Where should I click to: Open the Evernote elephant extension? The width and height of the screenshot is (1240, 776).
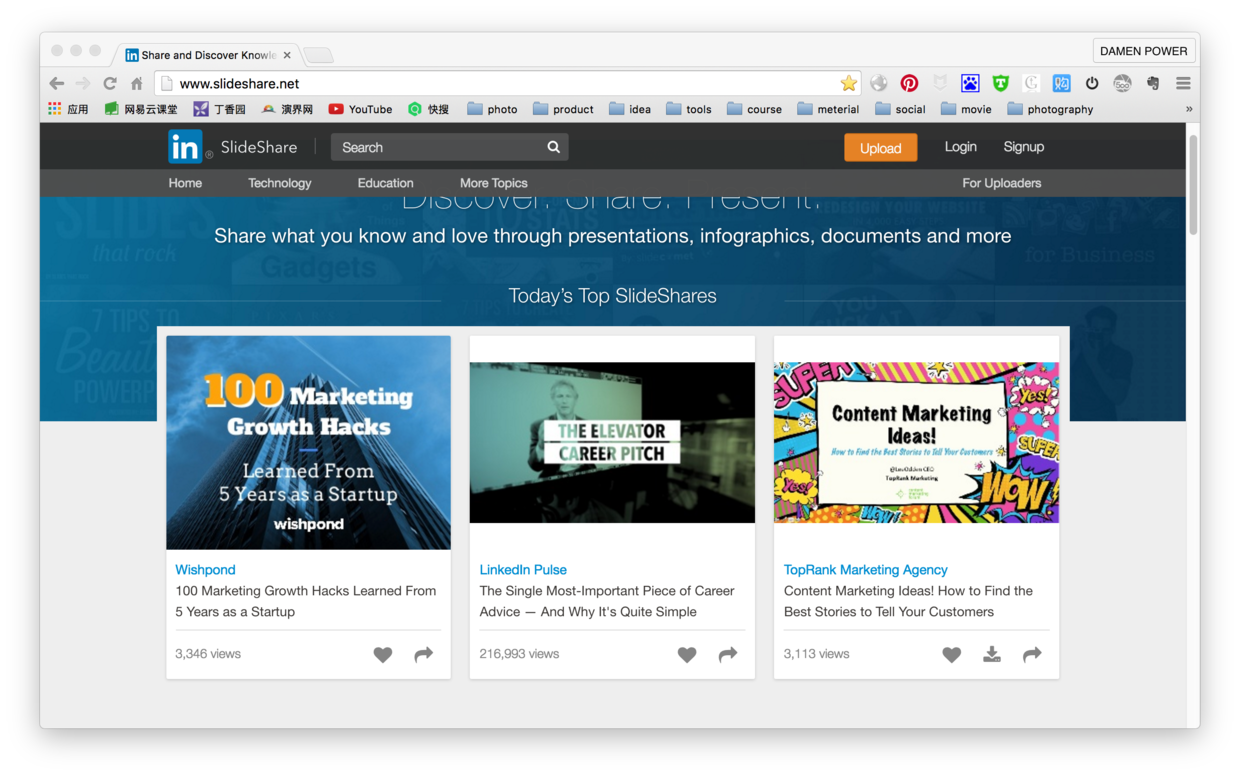point(1153,83)
